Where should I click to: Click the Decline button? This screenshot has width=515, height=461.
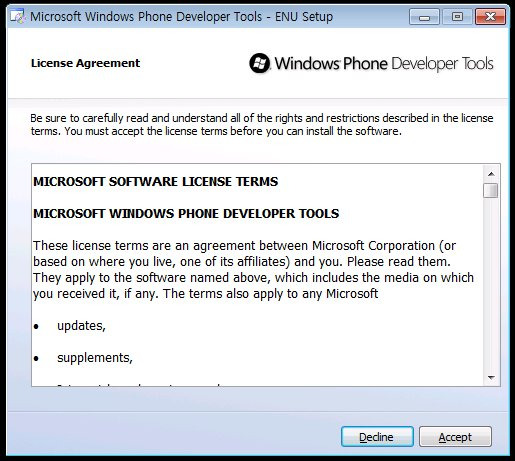pyautogui.click(x=377, y=437)
